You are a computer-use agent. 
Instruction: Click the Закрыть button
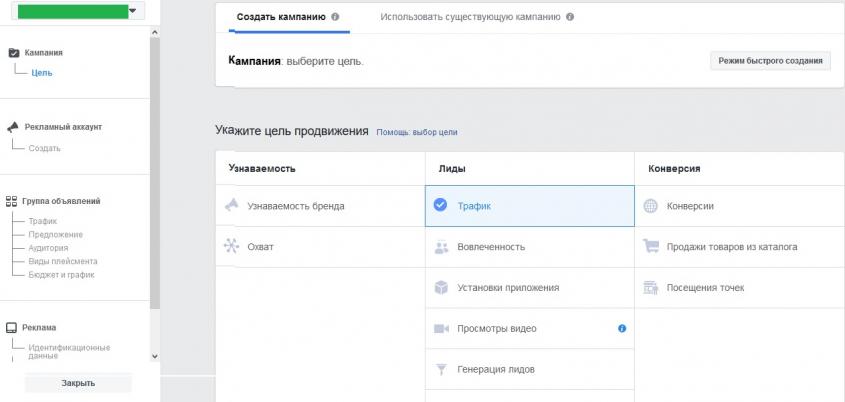coord(78,383)
